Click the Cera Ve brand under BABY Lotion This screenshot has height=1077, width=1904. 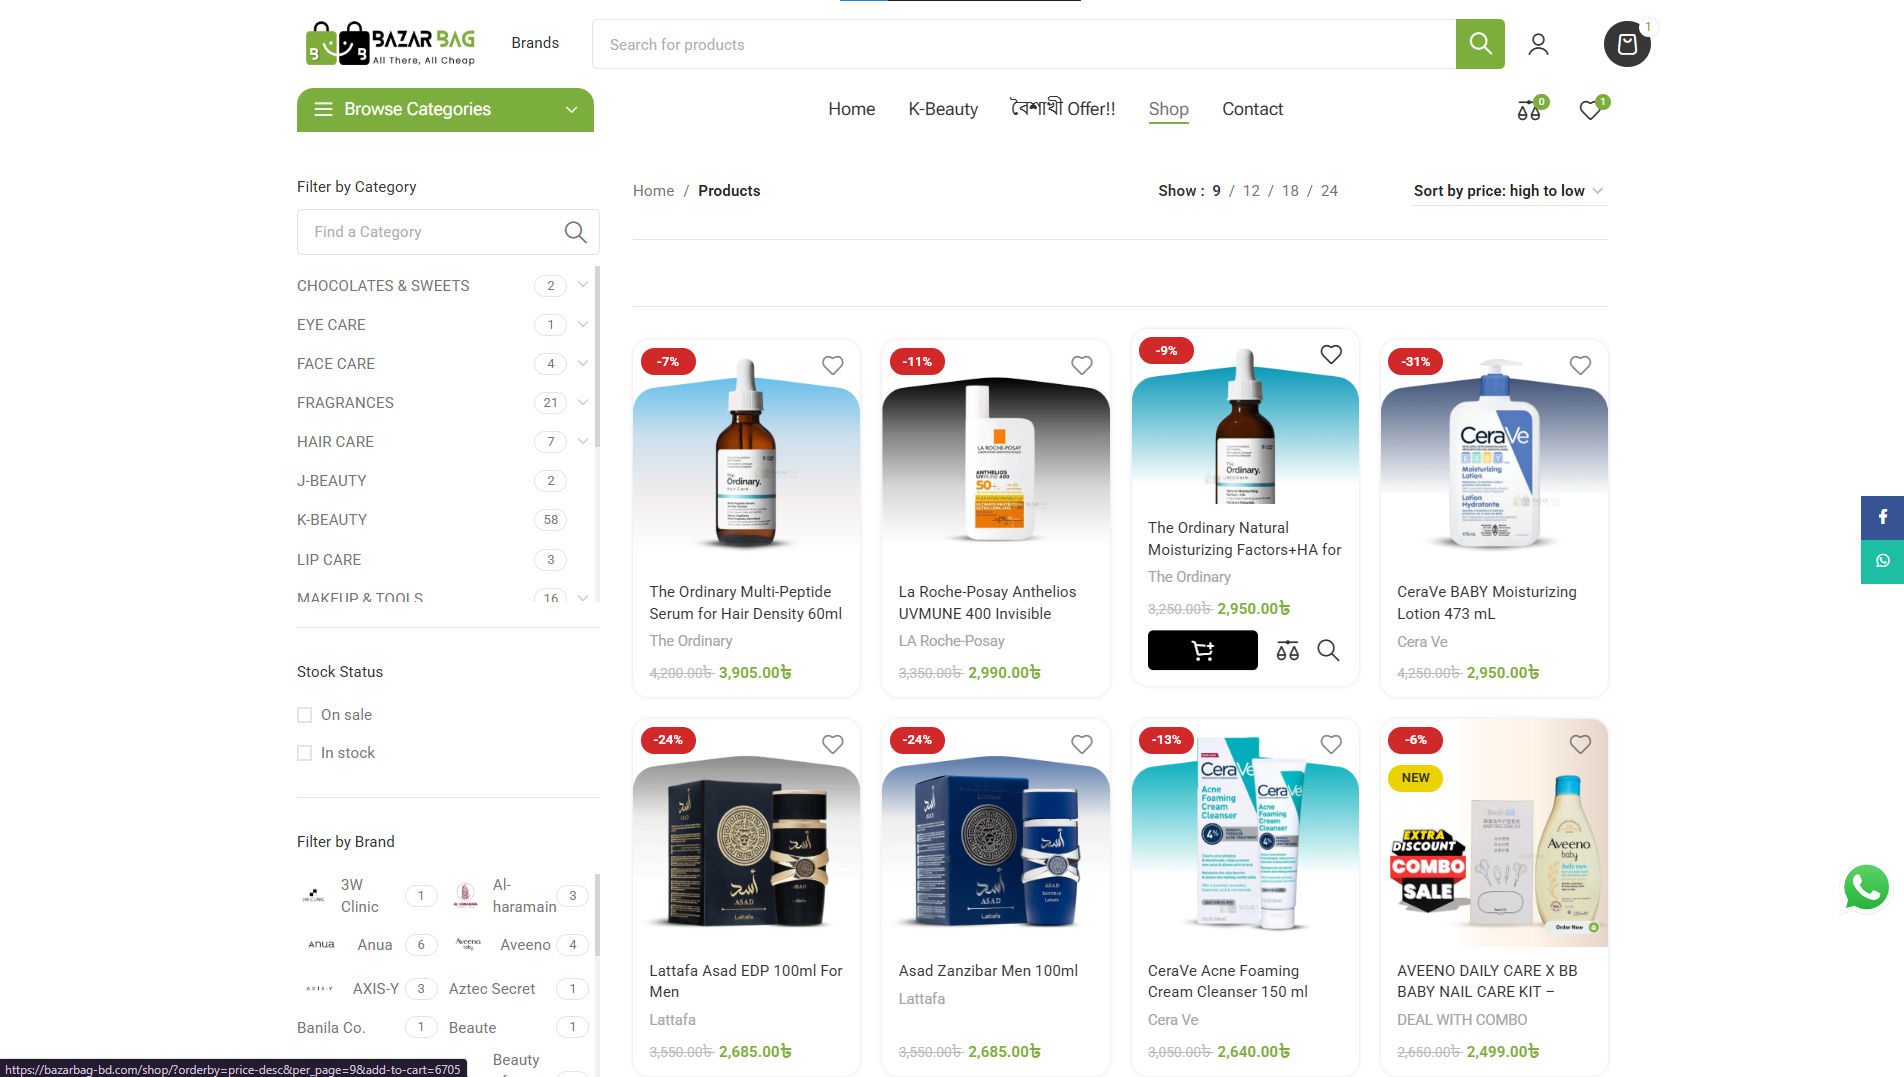1422,642
